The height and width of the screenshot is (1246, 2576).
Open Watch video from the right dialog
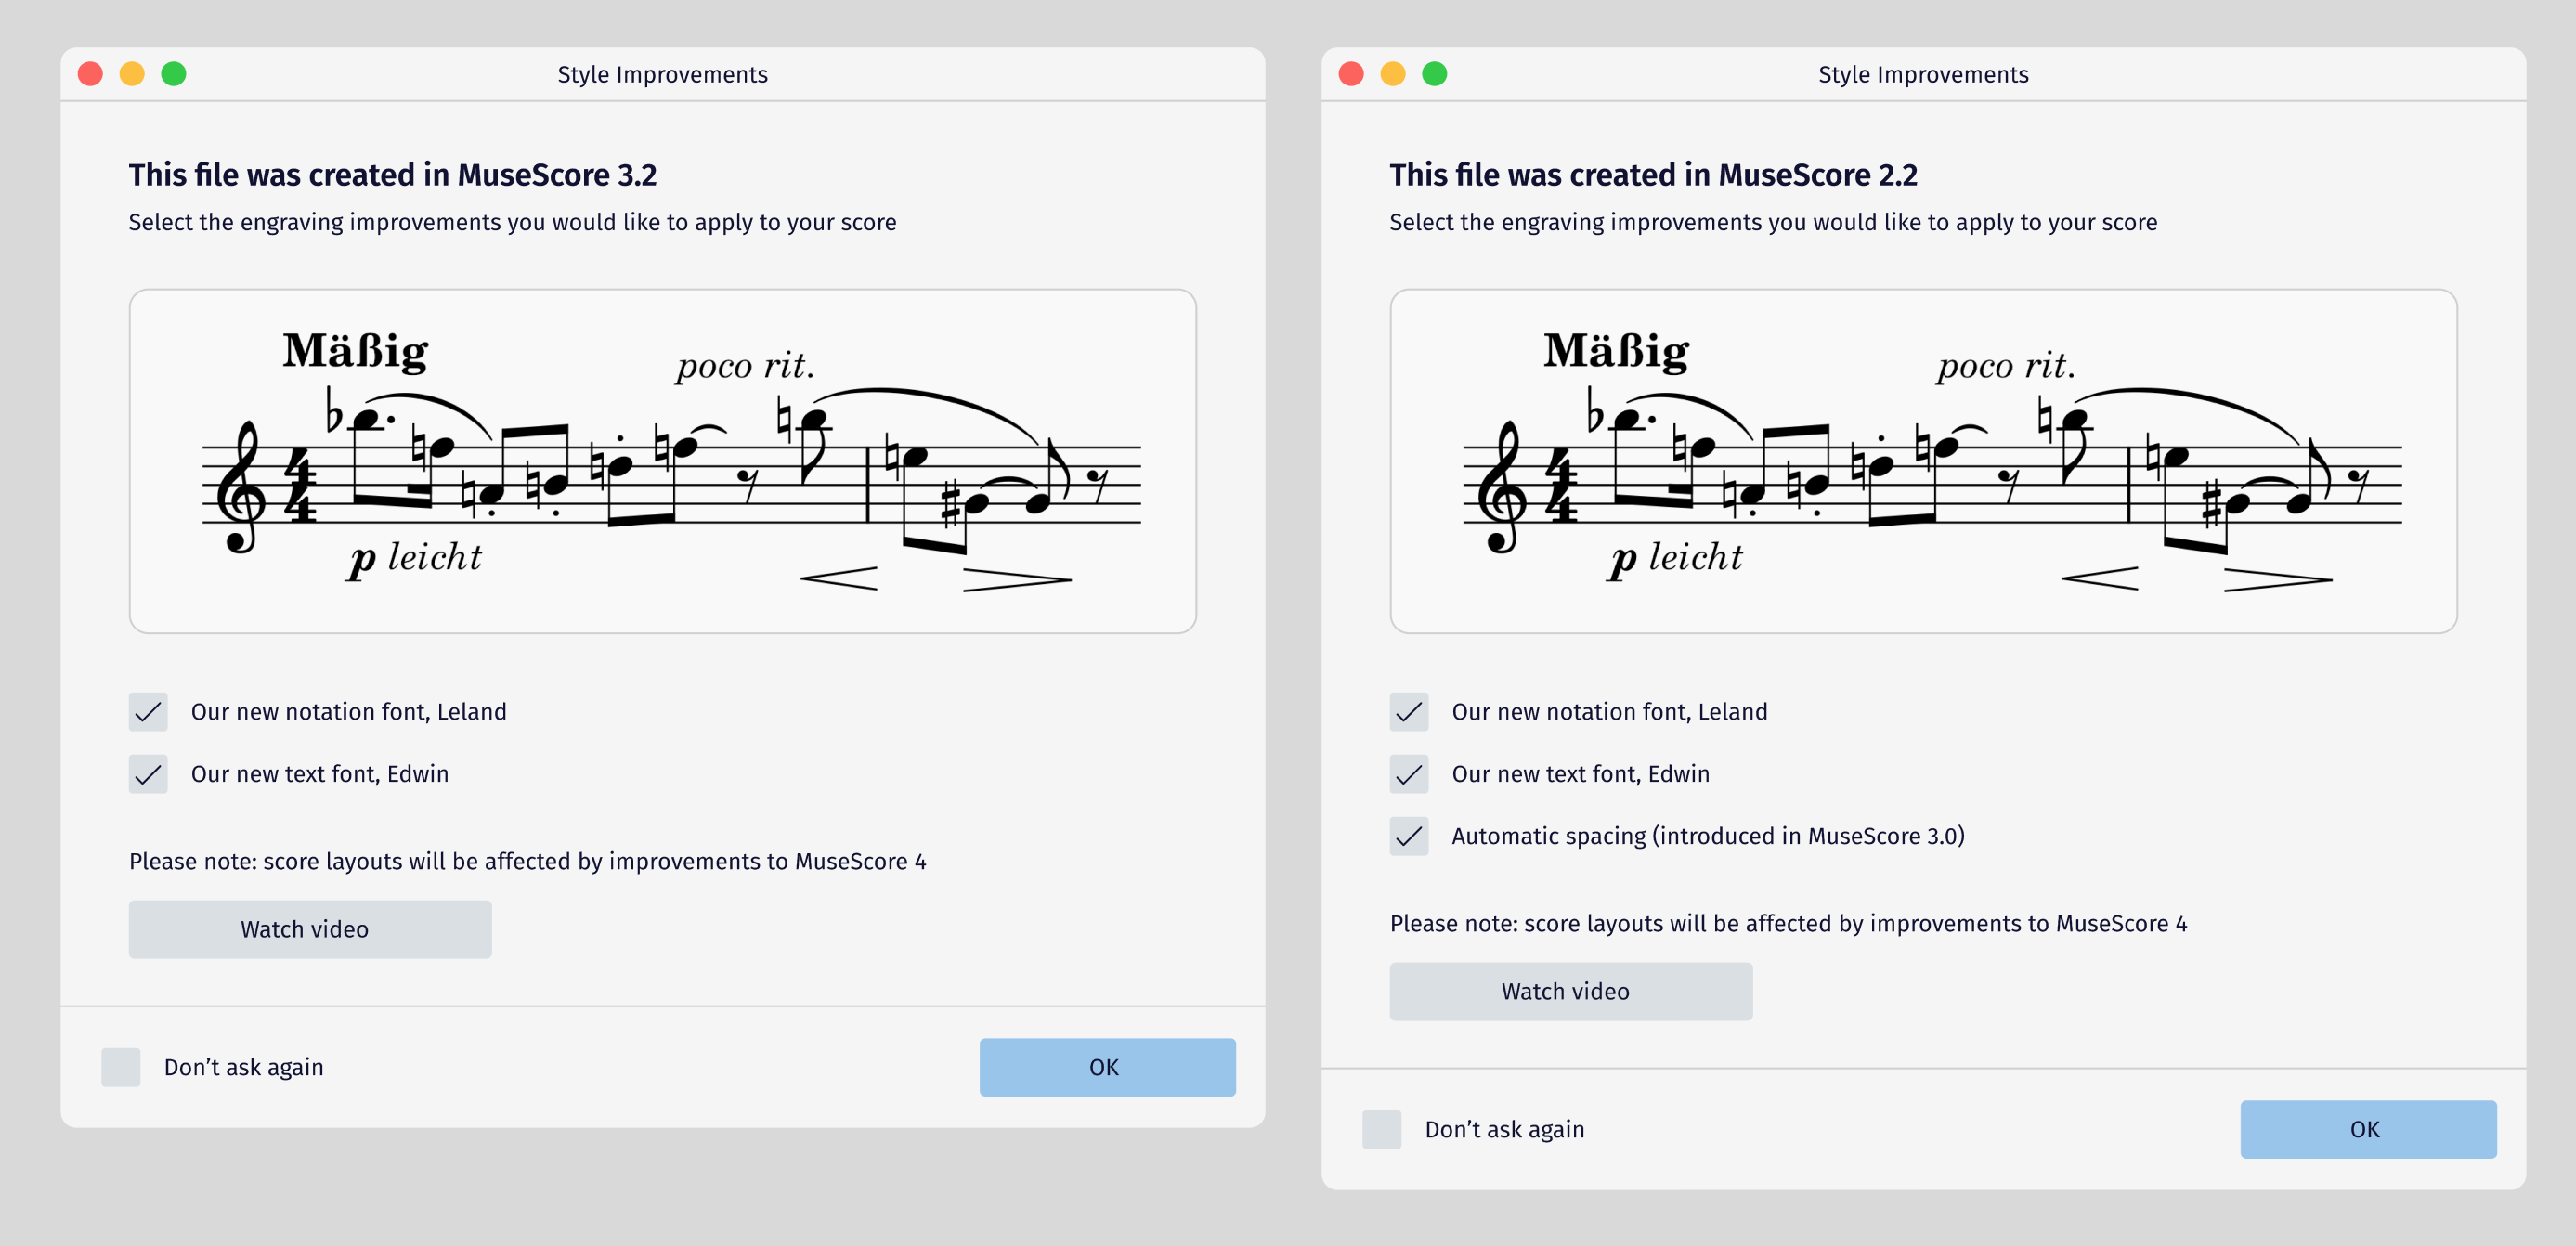click(1570, 991)
